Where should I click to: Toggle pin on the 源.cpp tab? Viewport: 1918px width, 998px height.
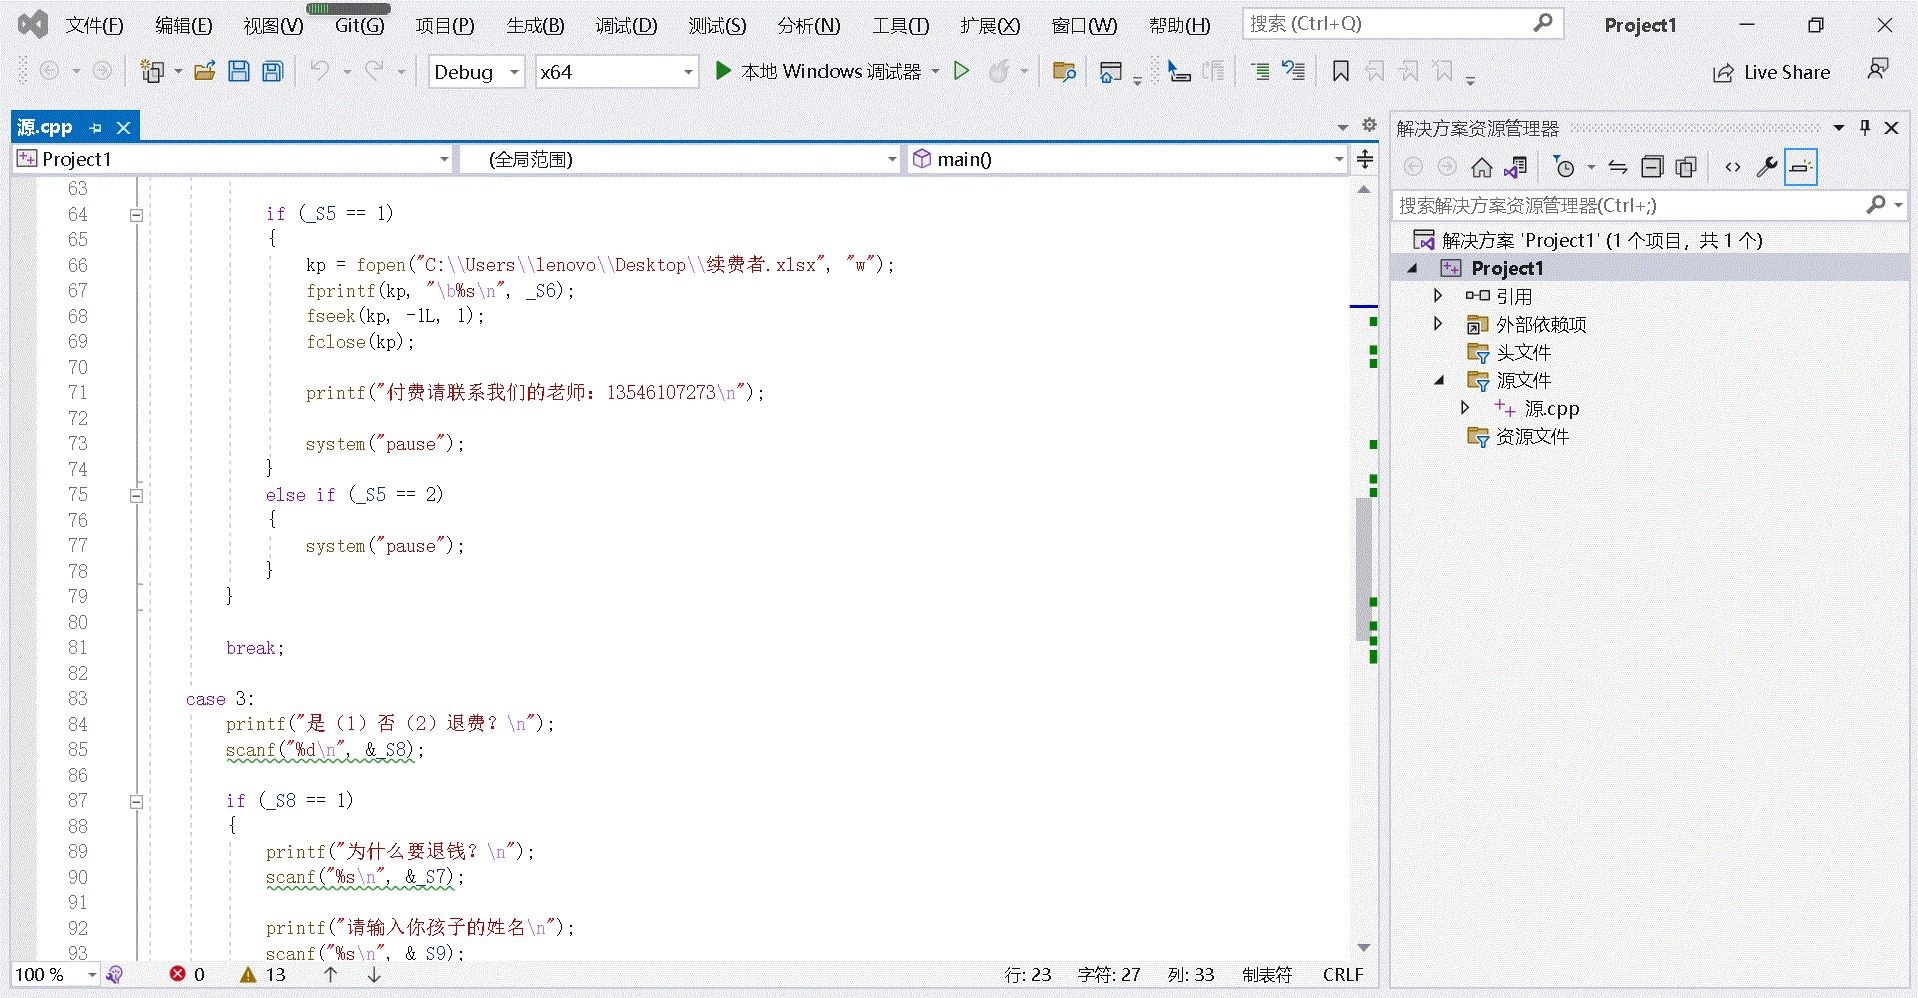[96, 128]
